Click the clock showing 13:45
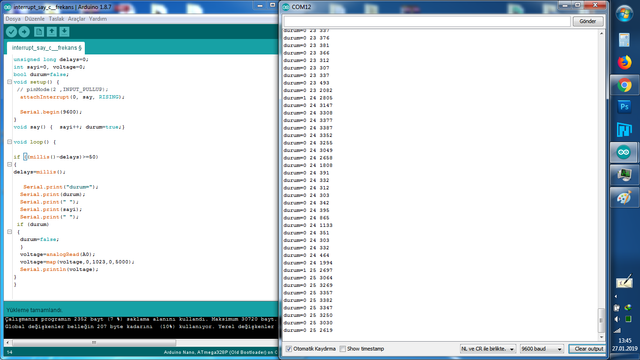This screenshot has width=640, height=360. coord(624,340)
